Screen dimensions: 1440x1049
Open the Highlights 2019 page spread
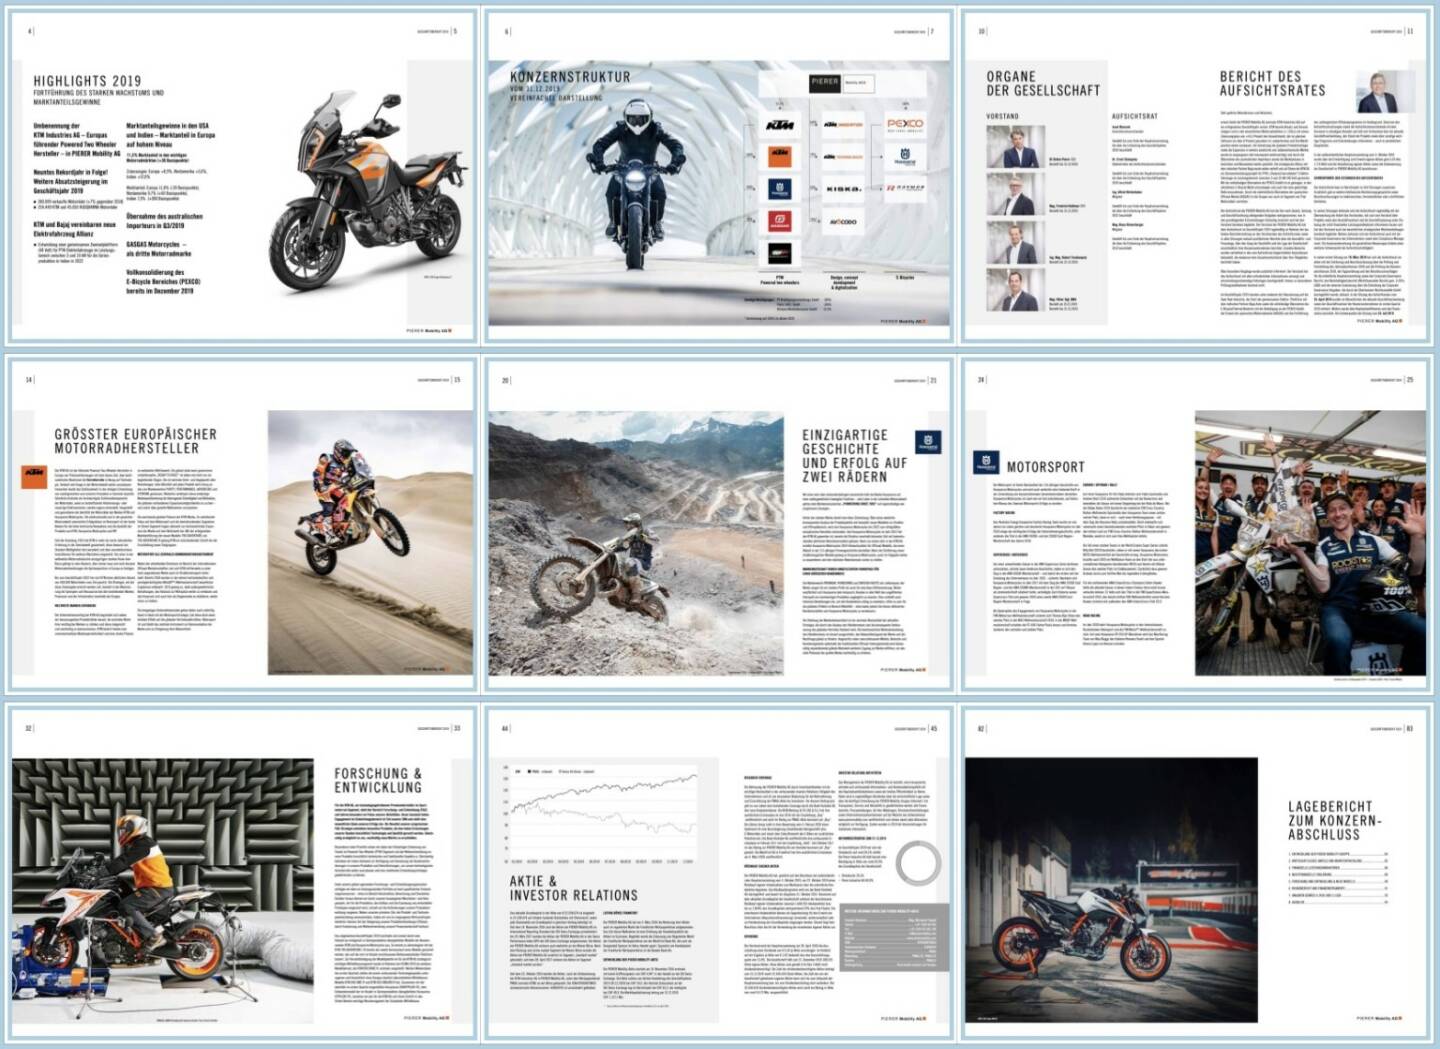[x=240, y=175]
